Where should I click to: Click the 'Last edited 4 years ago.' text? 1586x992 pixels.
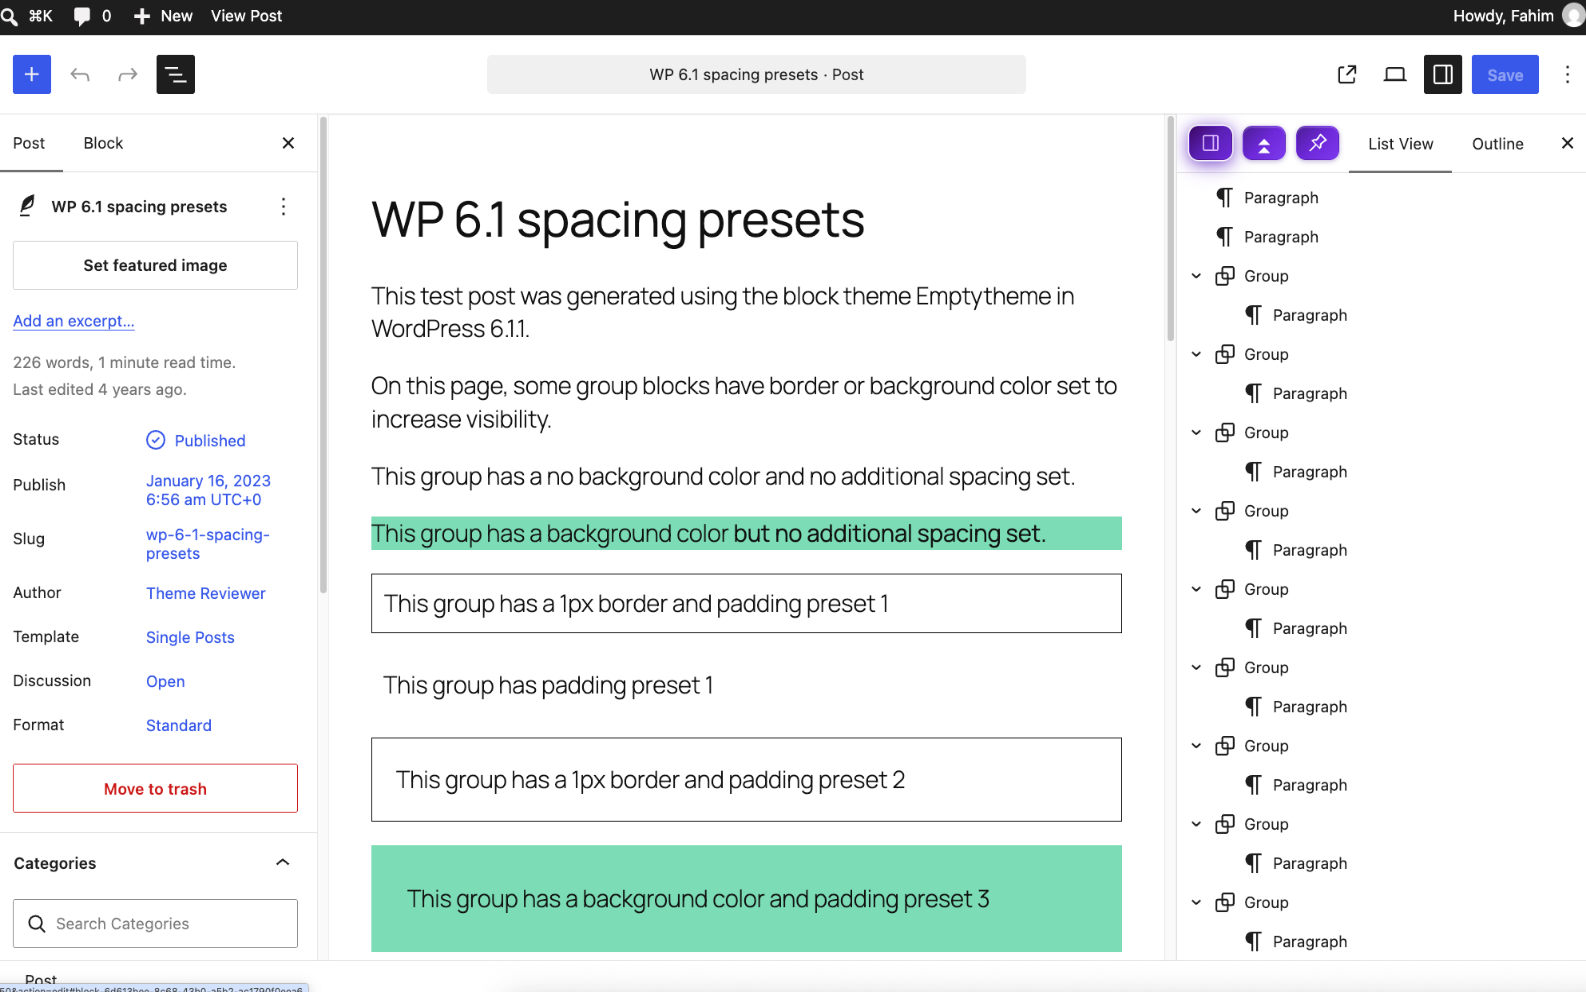100,389
